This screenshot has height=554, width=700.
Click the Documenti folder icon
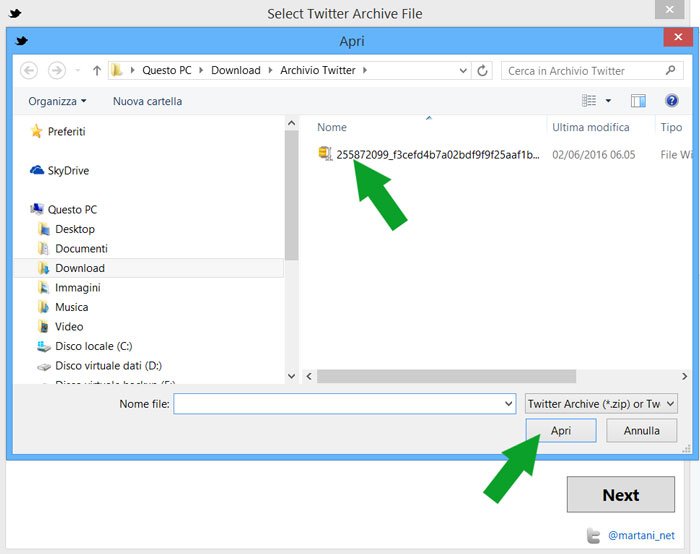tap(44, 249)
